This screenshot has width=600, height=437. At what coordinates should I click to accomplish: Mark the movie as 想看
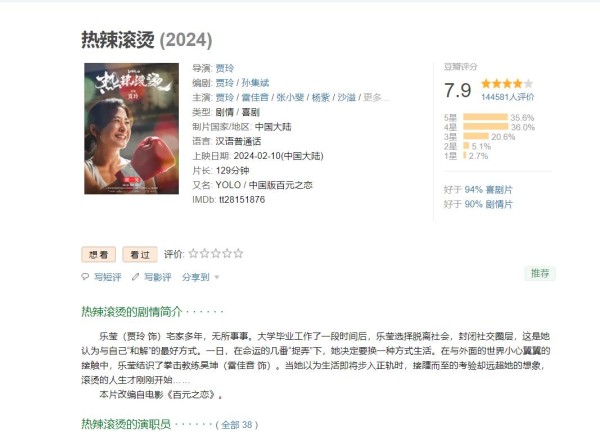pos(98,254)
